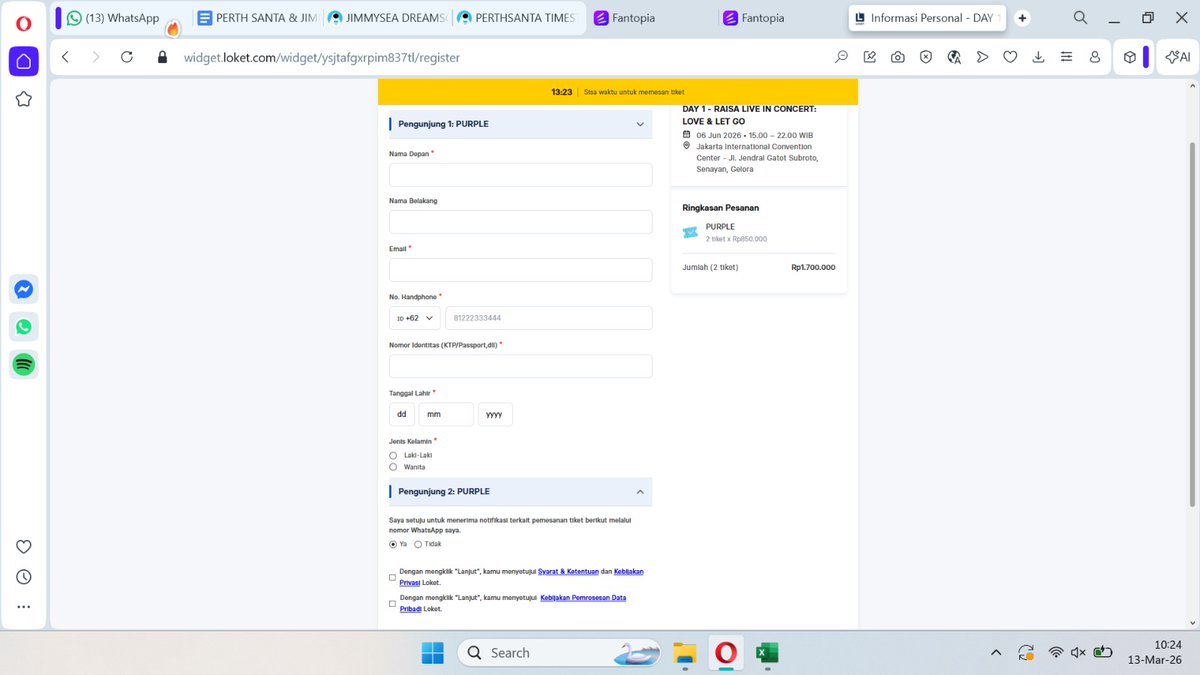The width and height of the screenshot is (1200, 675).
Task: Open the Opera main menu logo
Action: click(x=24, y=22)
